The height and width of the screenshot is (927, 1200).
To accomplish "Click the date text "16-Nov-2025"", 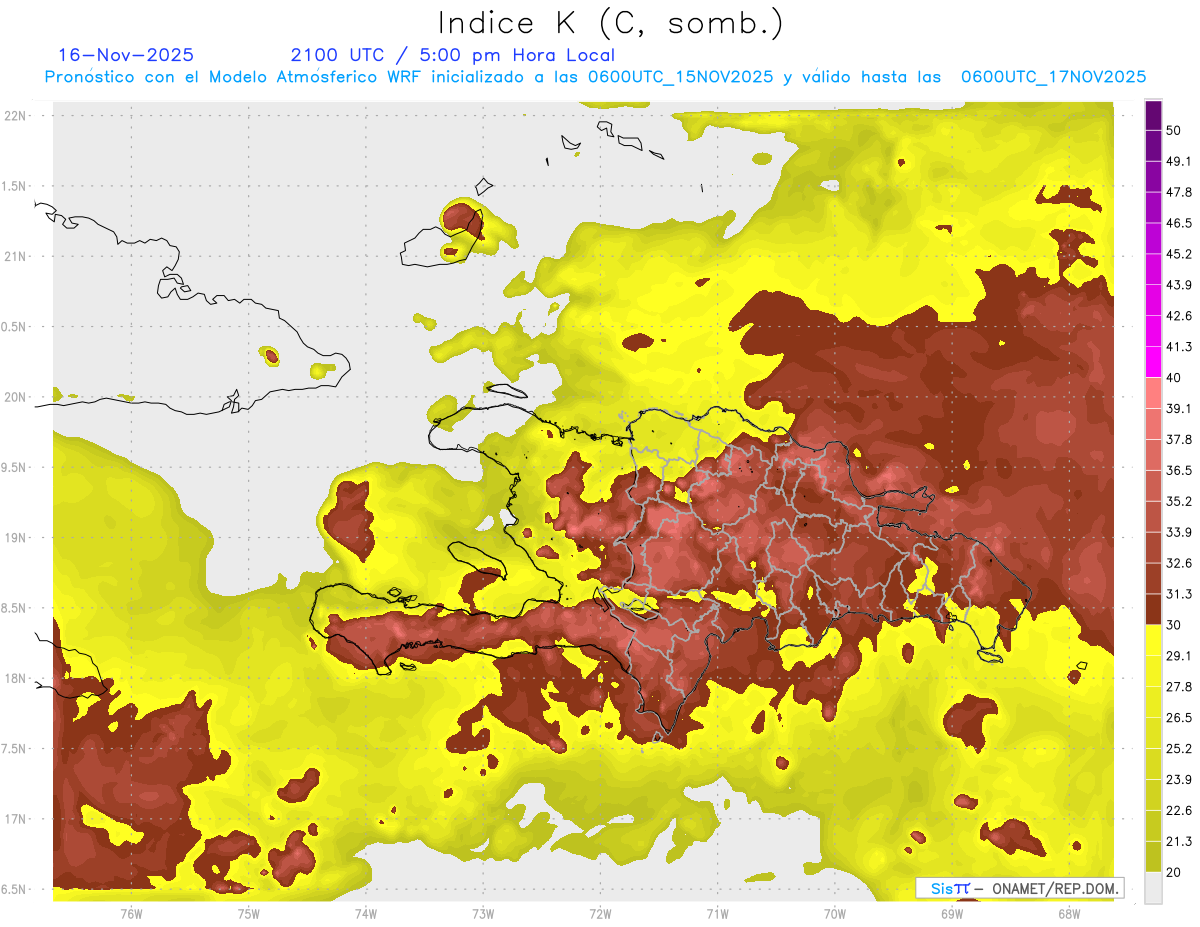I will (127, 55).
